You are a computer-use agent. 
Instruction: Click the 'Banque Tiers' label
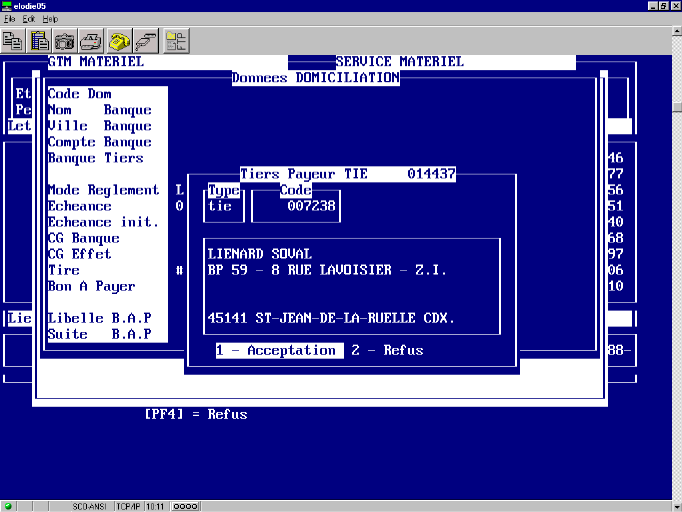click(x=95, y=158)
